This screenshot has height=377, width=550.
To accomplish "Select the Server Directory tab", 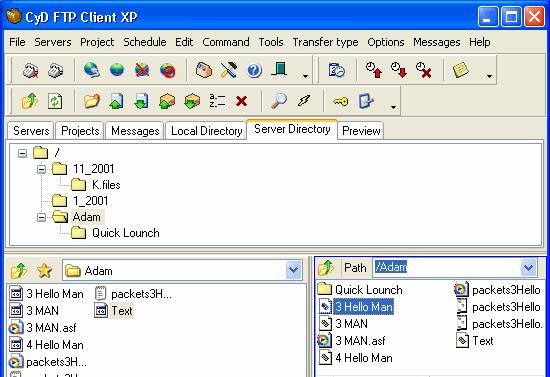I will 292,129.
